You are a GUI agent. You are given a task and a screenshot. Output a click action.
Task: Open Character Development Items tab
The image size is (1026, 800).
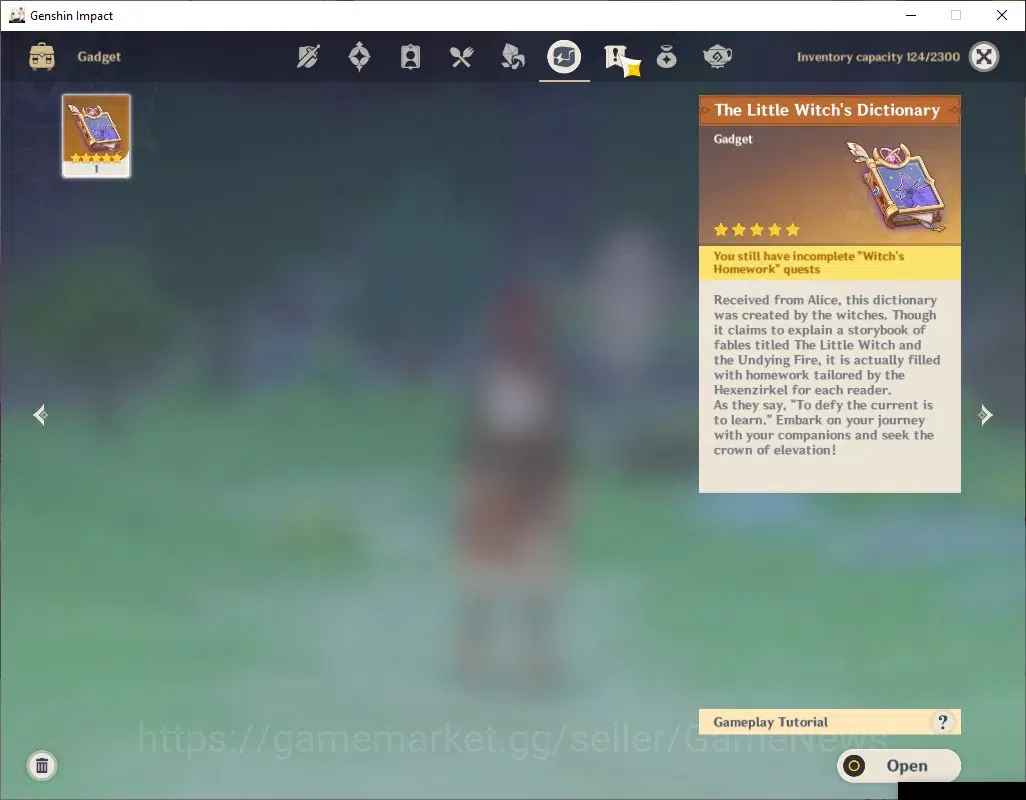tap(410, 57)
